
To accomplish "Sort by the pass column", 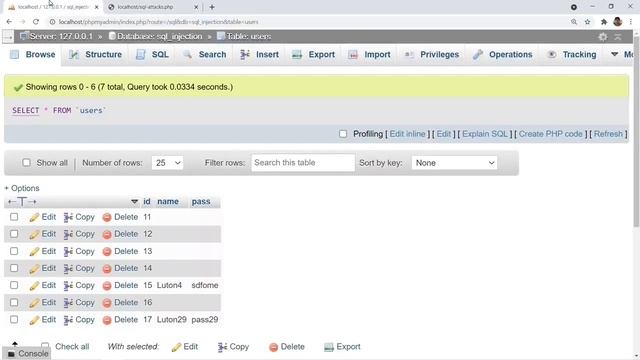I will point(201,202).
